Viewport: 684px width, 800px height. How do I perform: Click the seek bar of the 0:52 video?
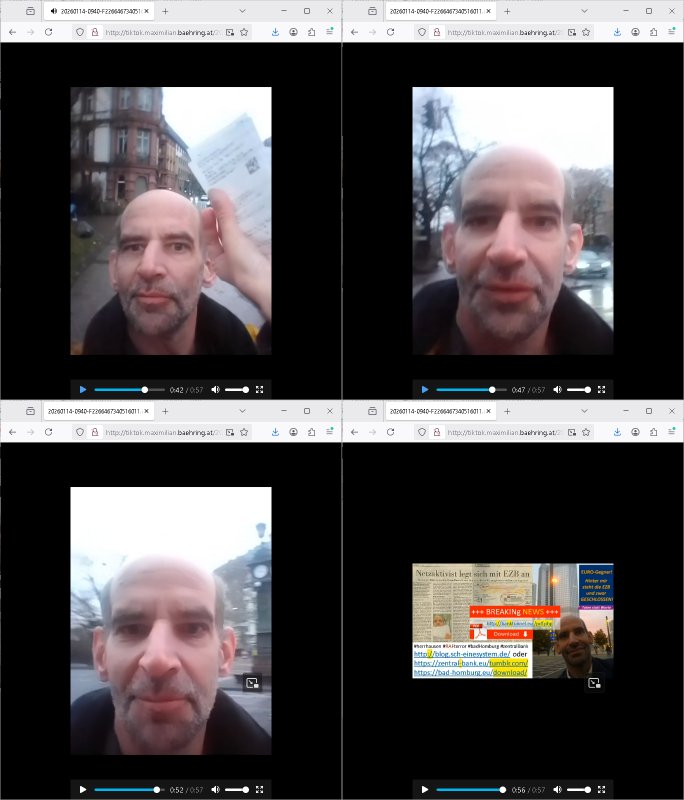125,789
